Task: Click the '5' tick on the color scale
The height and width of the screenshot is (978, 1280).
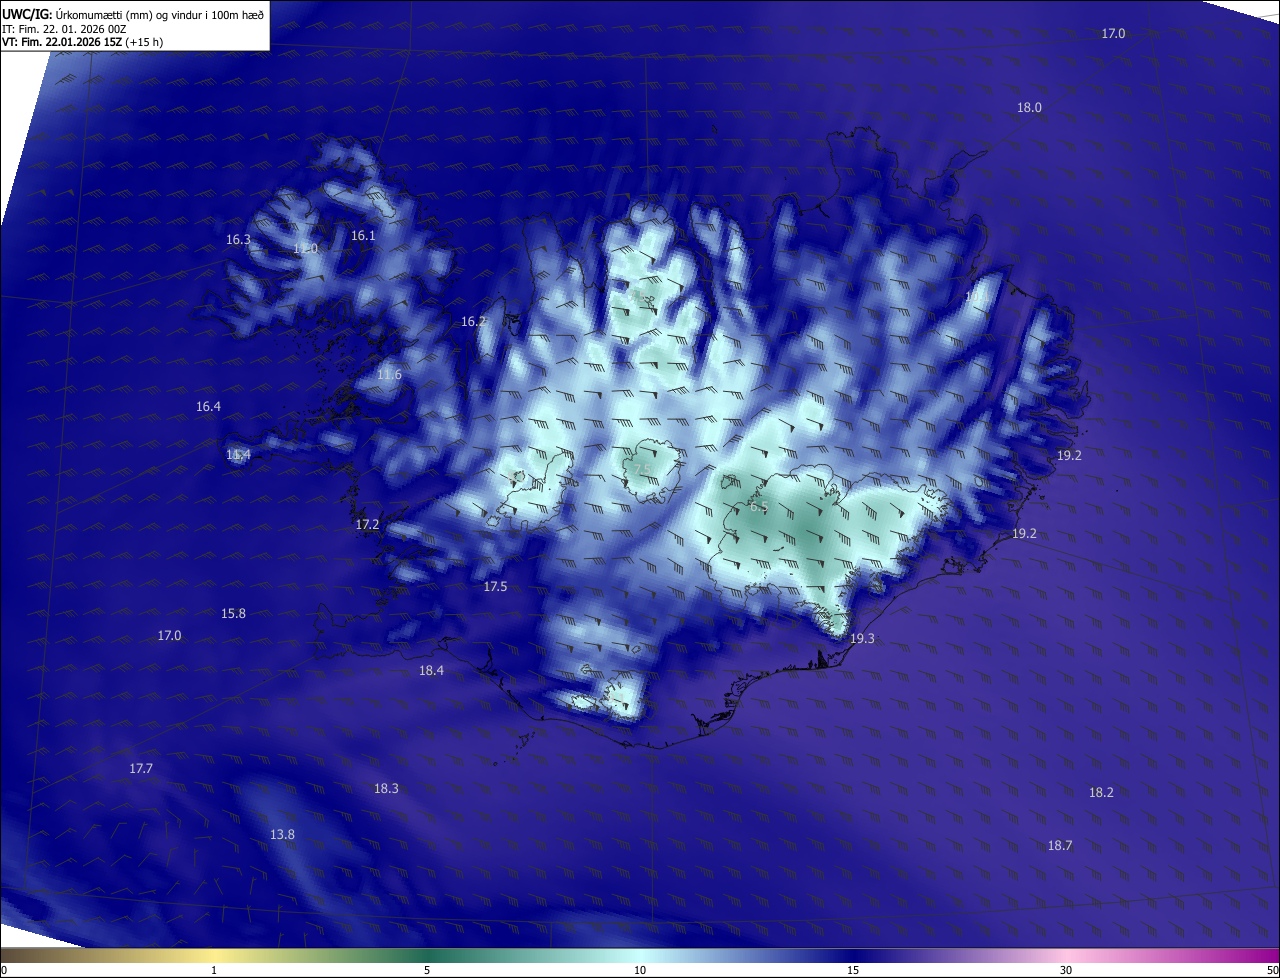Action: click(x=427, y=970)
